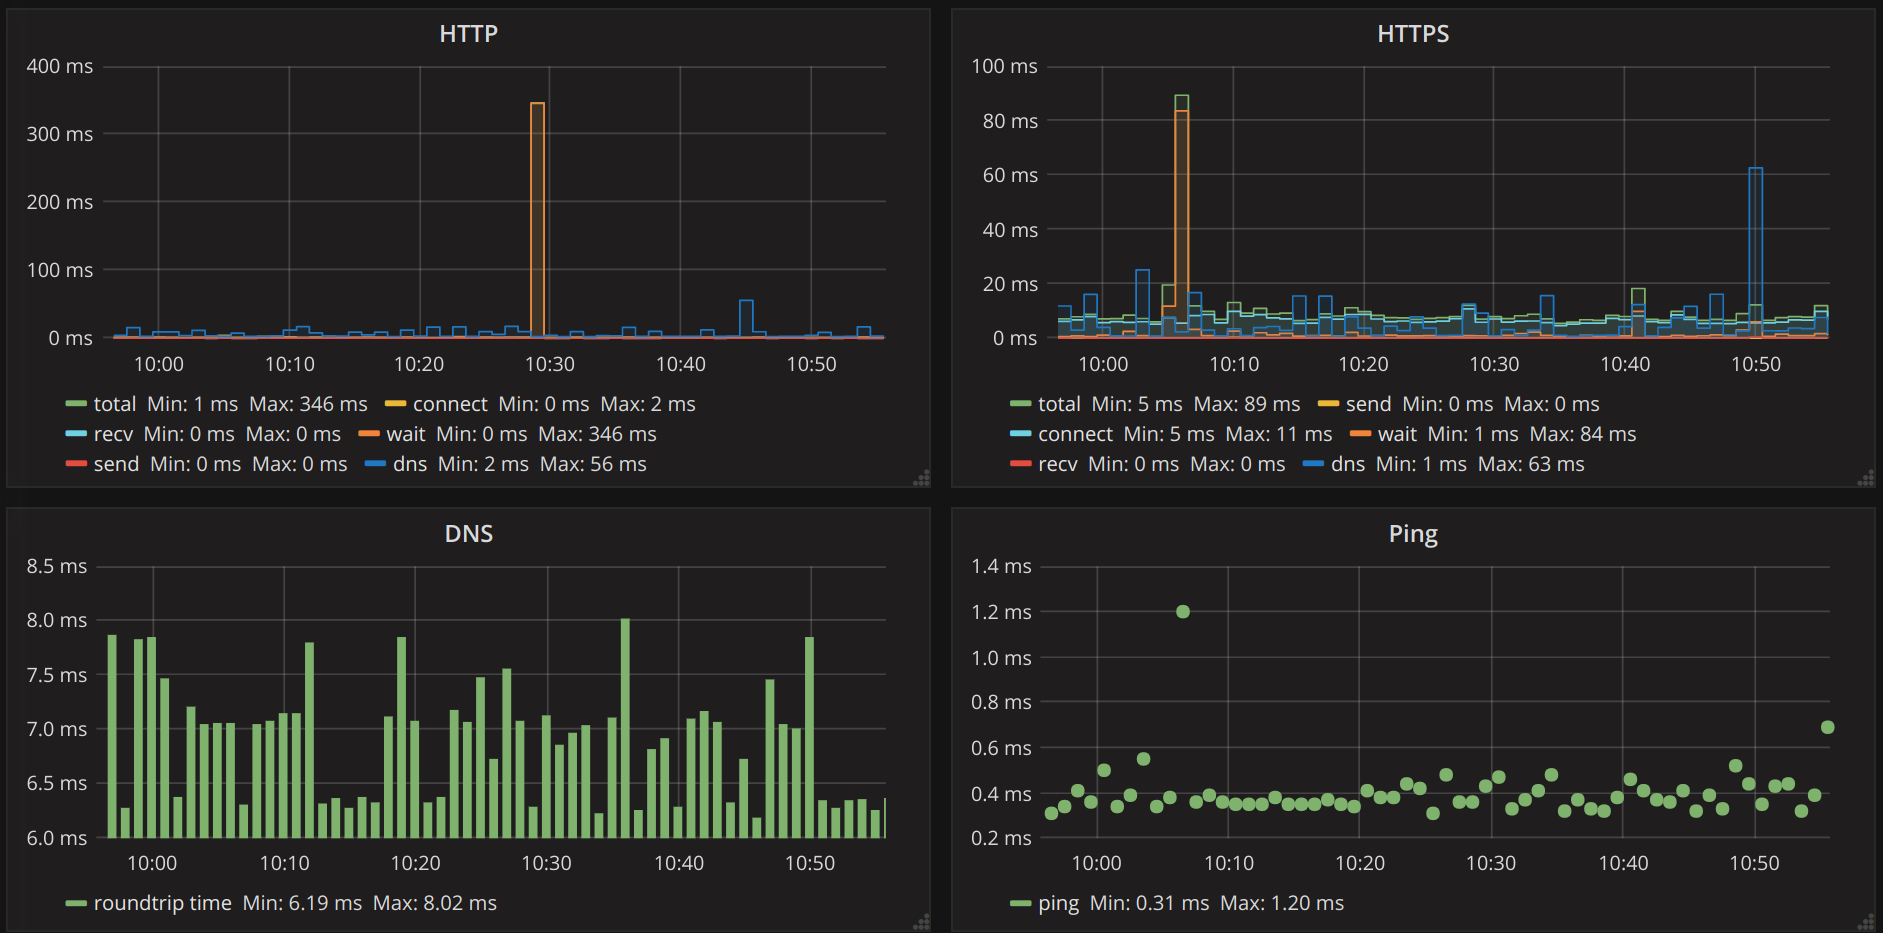
Task: Click the '100 ms' top axis label in HTTPS
Action: (1004, 66)
